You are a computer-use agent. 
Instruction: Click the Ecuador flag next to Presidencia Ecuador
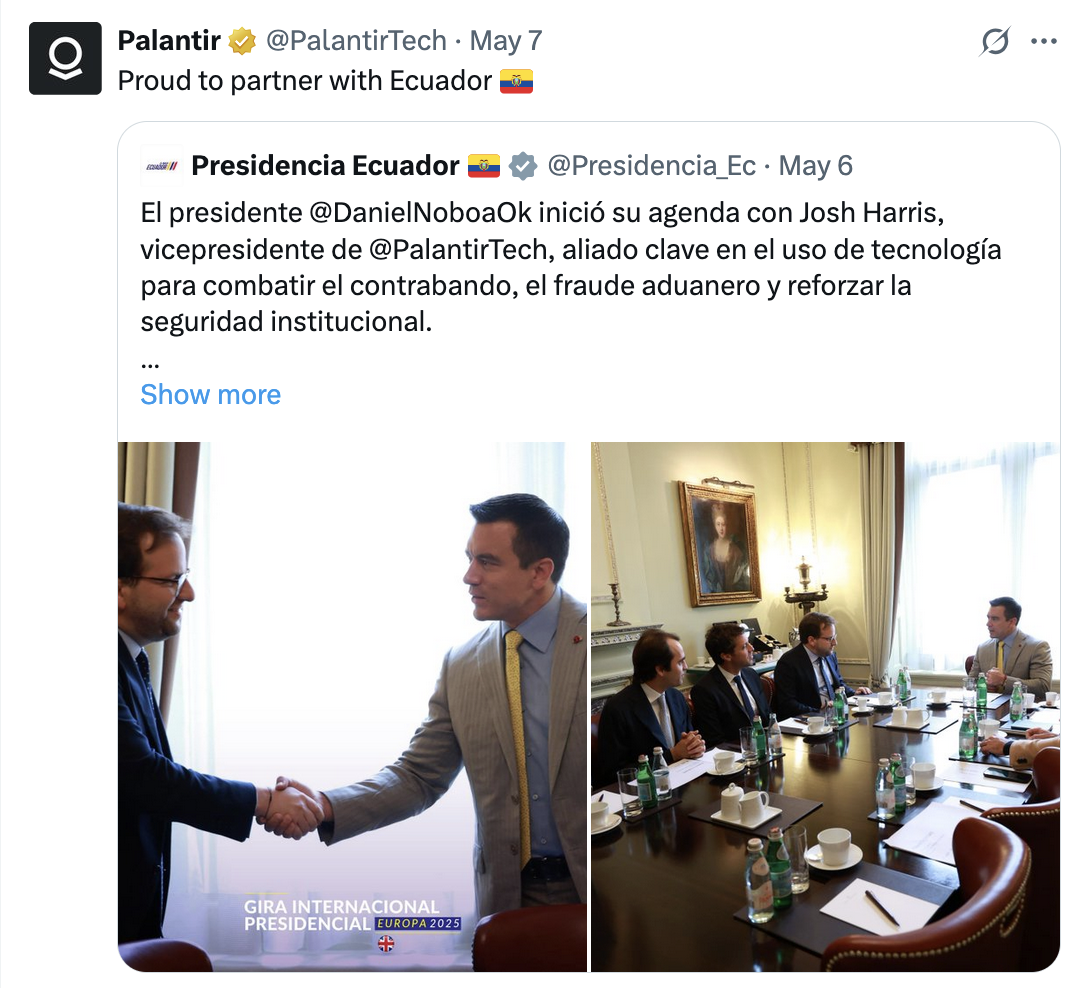484,166
